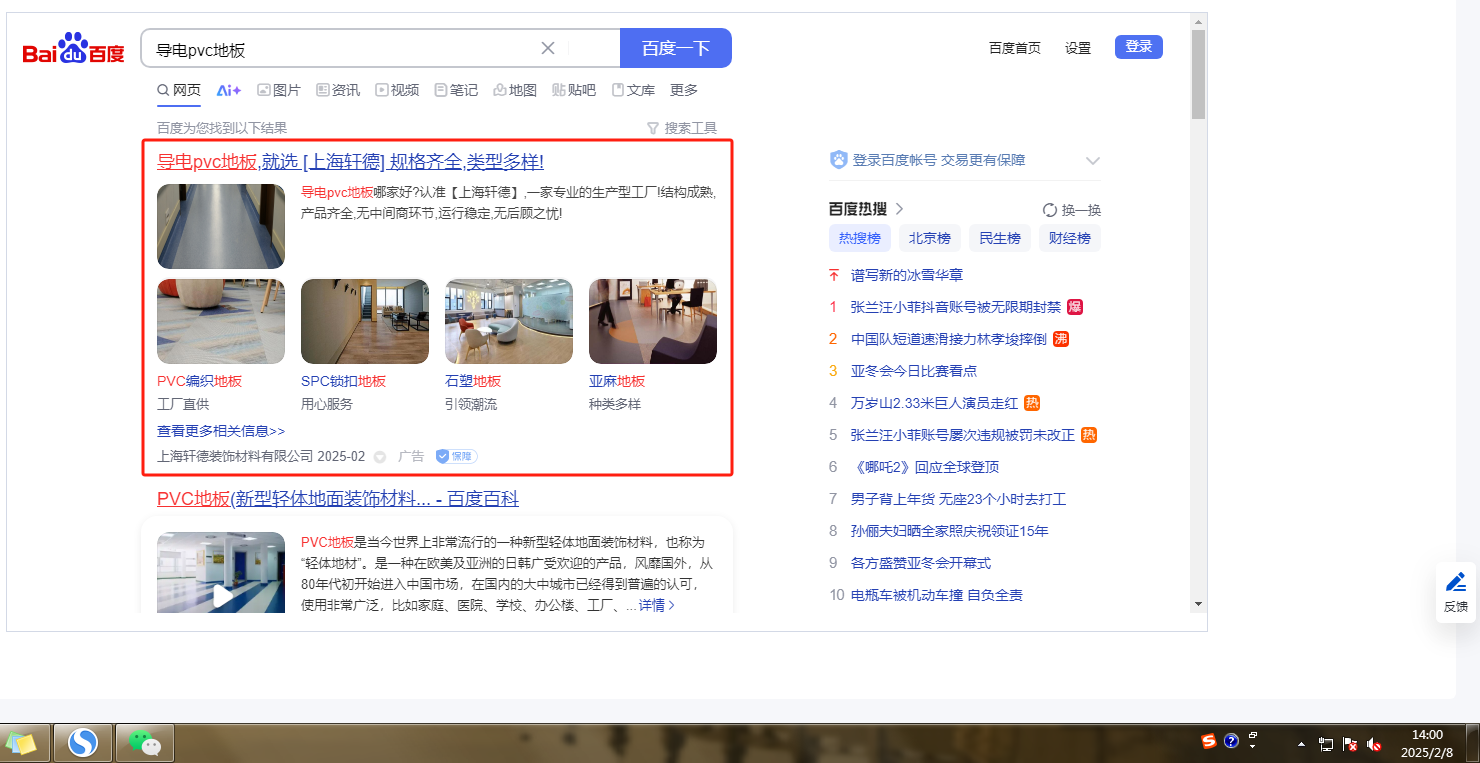Open the 搜索工具 filter
Screen dimensions: 1480x763
(x=682, y=128)
